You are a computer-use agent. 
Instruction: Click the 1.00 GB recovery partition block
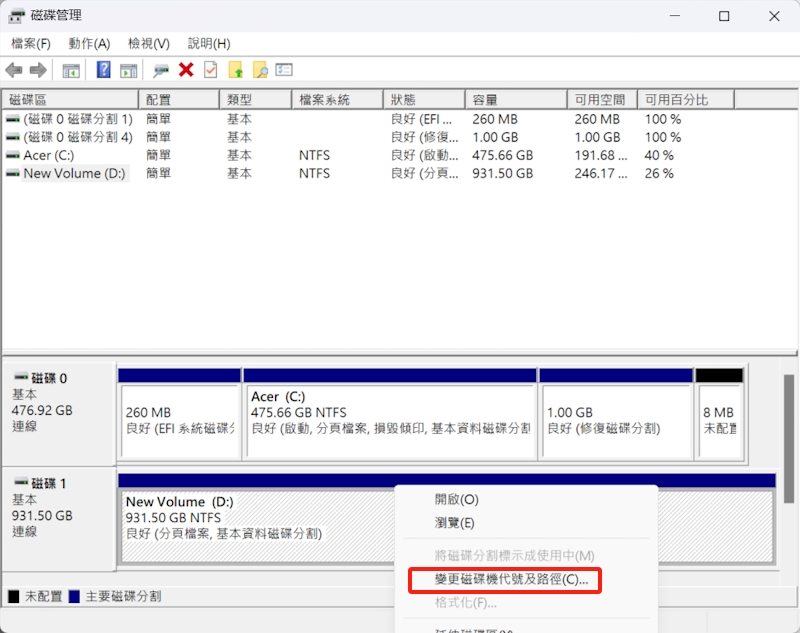tap(615, 420)
